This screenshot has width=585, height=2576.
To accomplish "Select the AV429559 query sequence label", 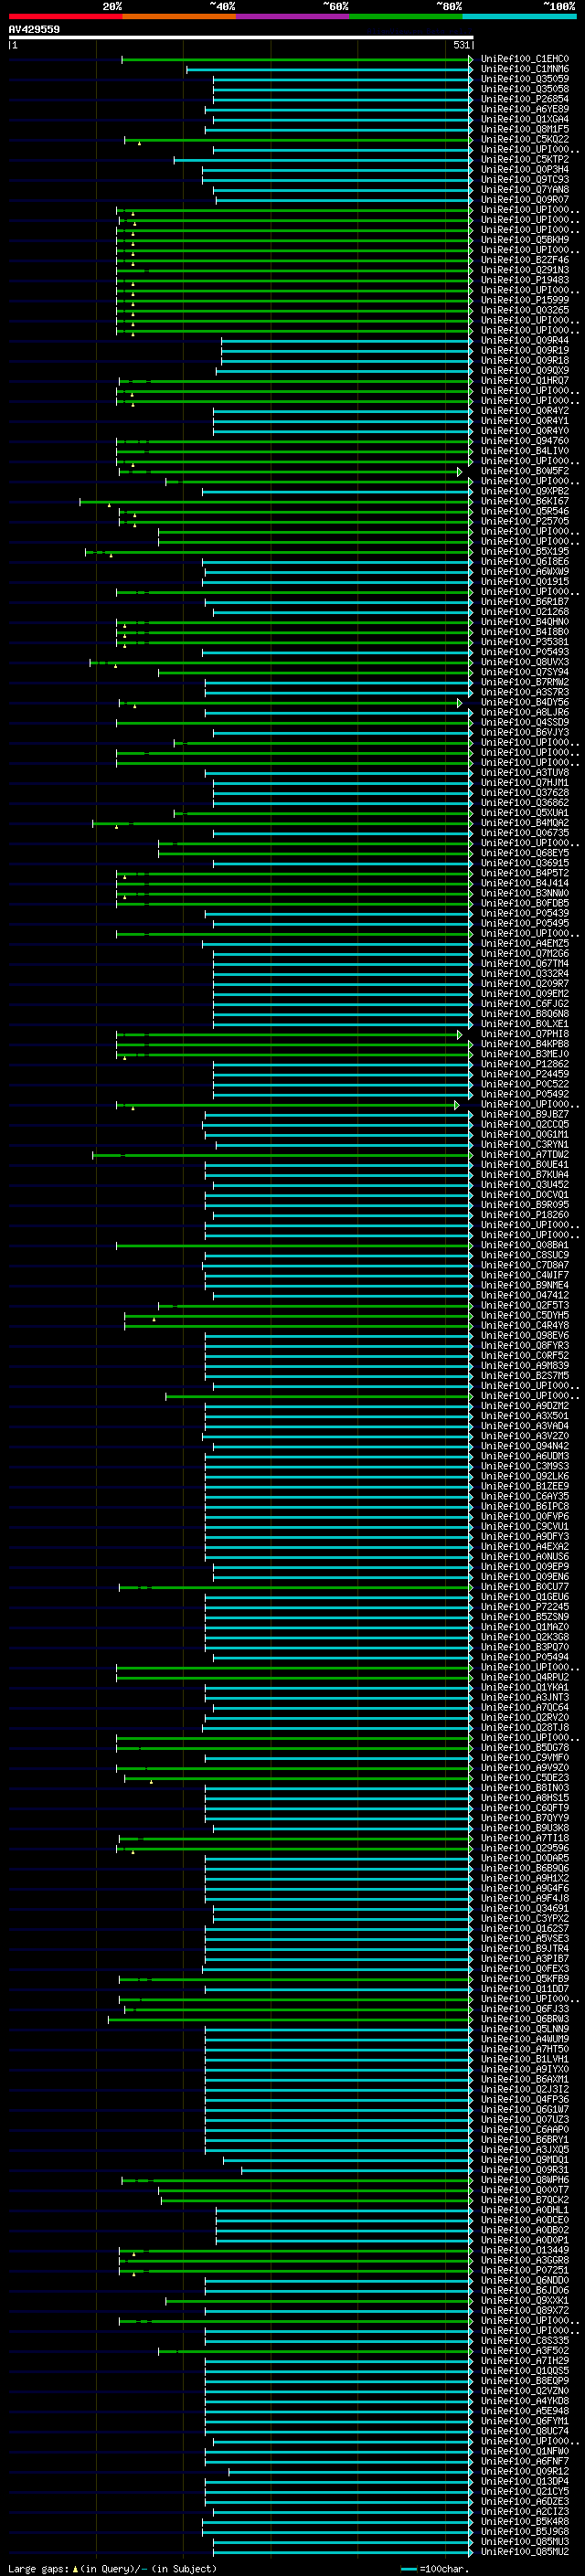I will pos(34,29).
